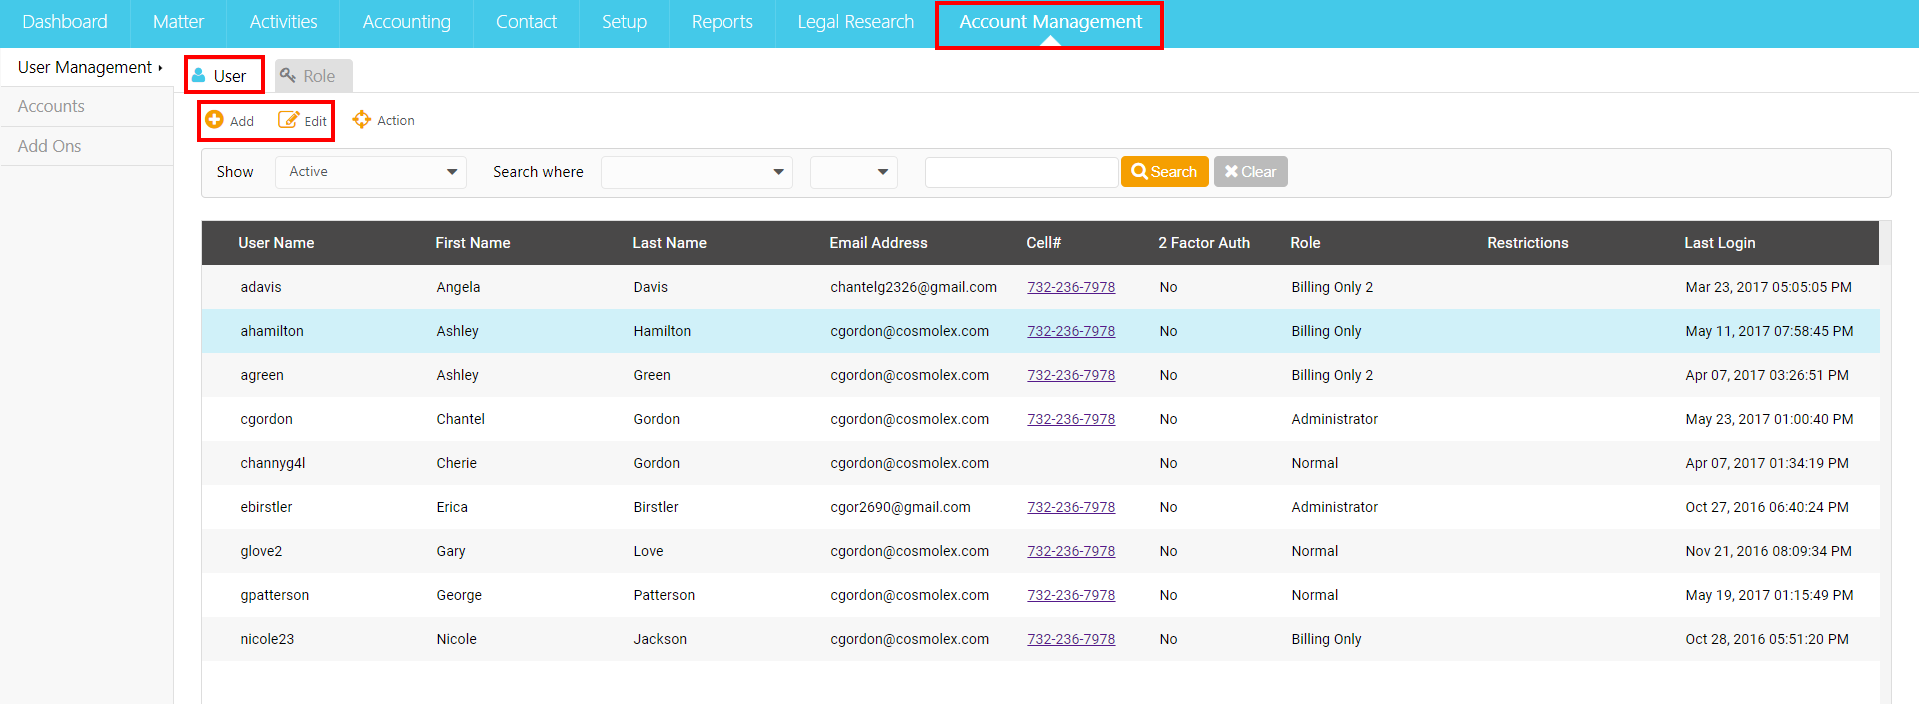Select User Management in the sidebar

point(87,67)
